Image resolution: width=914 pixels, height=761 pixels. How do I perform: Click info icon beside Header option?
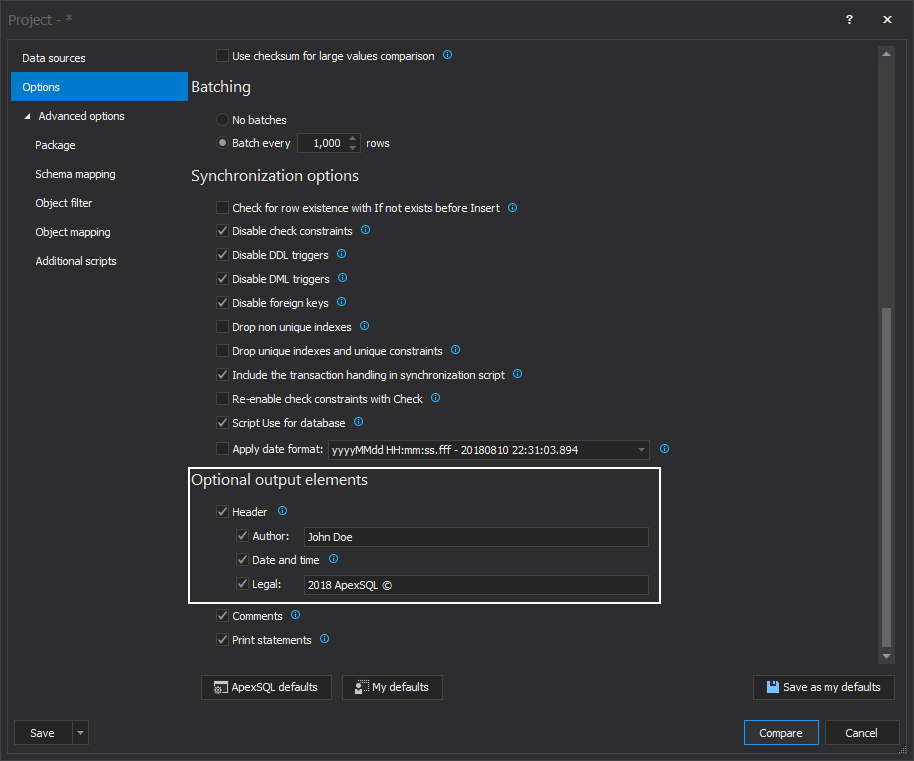(282, 511)
